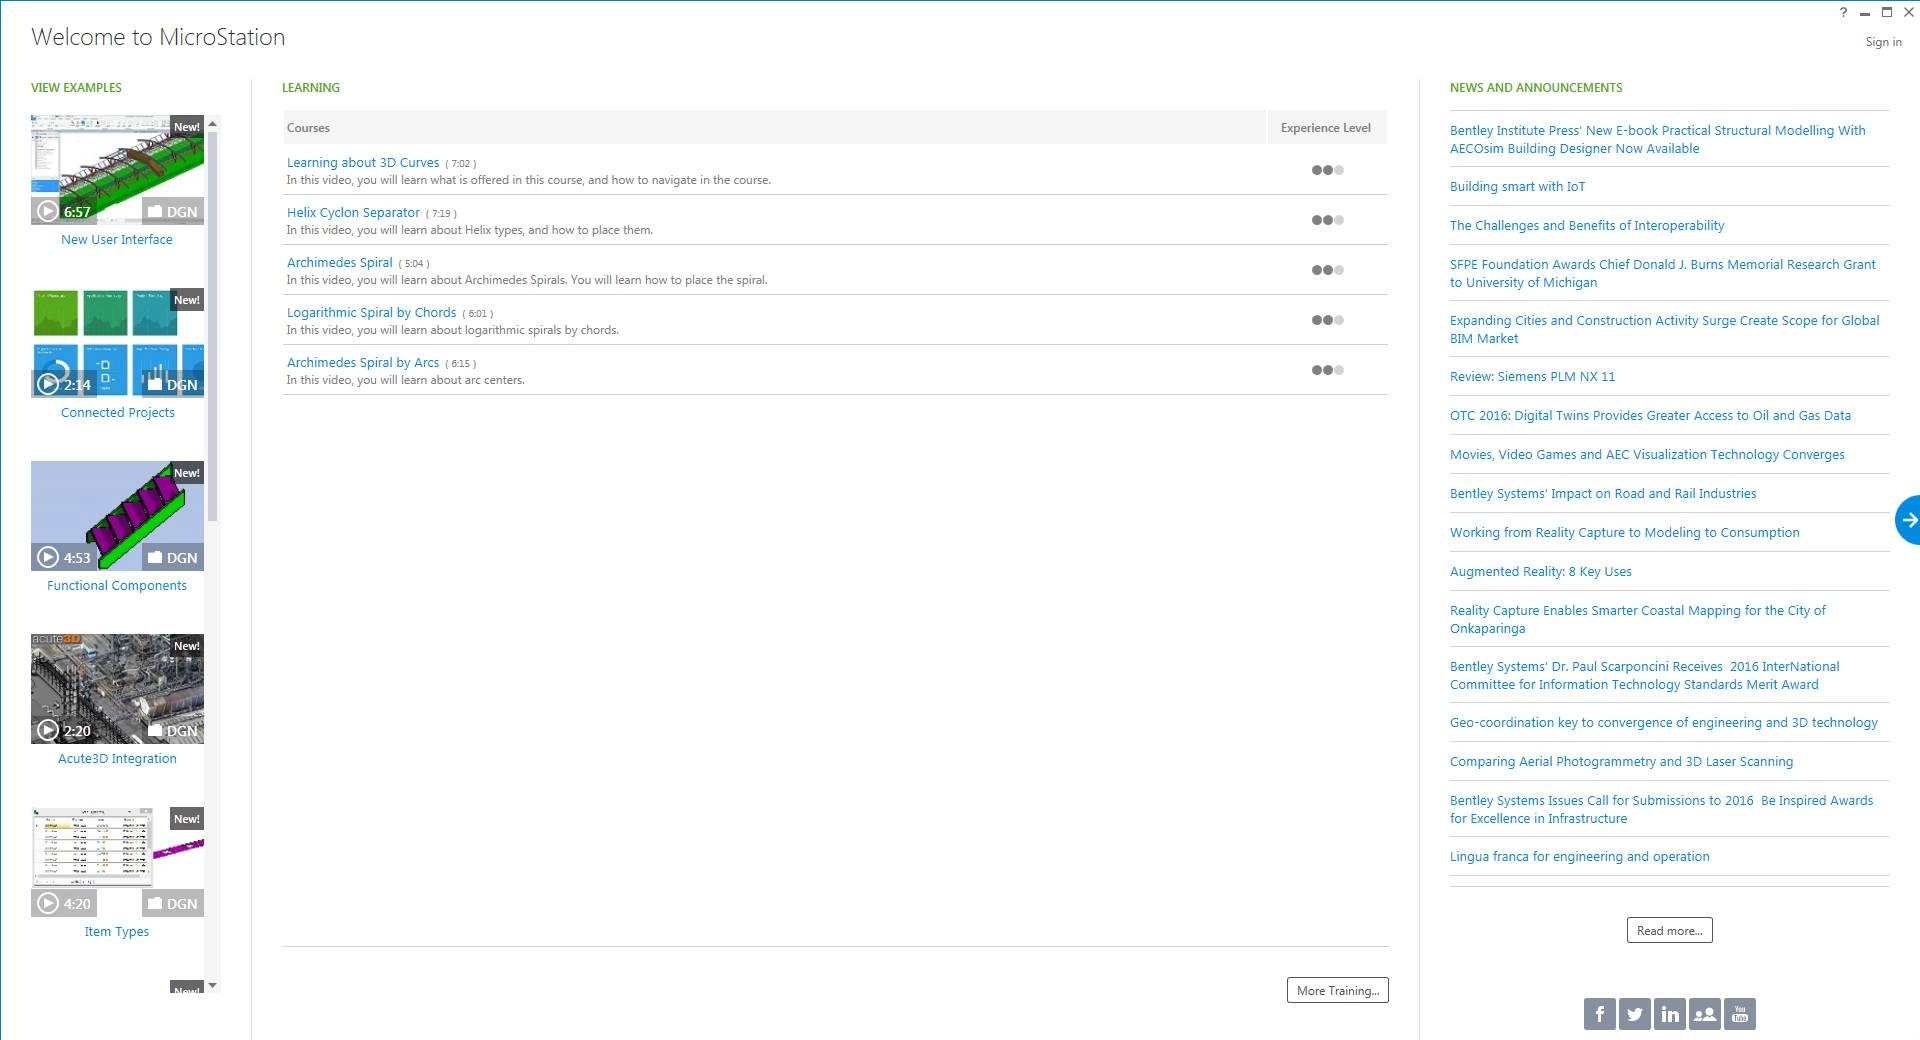Click the Courses column header
This screenshot has height=1040, width=1920.
[x=775, y=128]
